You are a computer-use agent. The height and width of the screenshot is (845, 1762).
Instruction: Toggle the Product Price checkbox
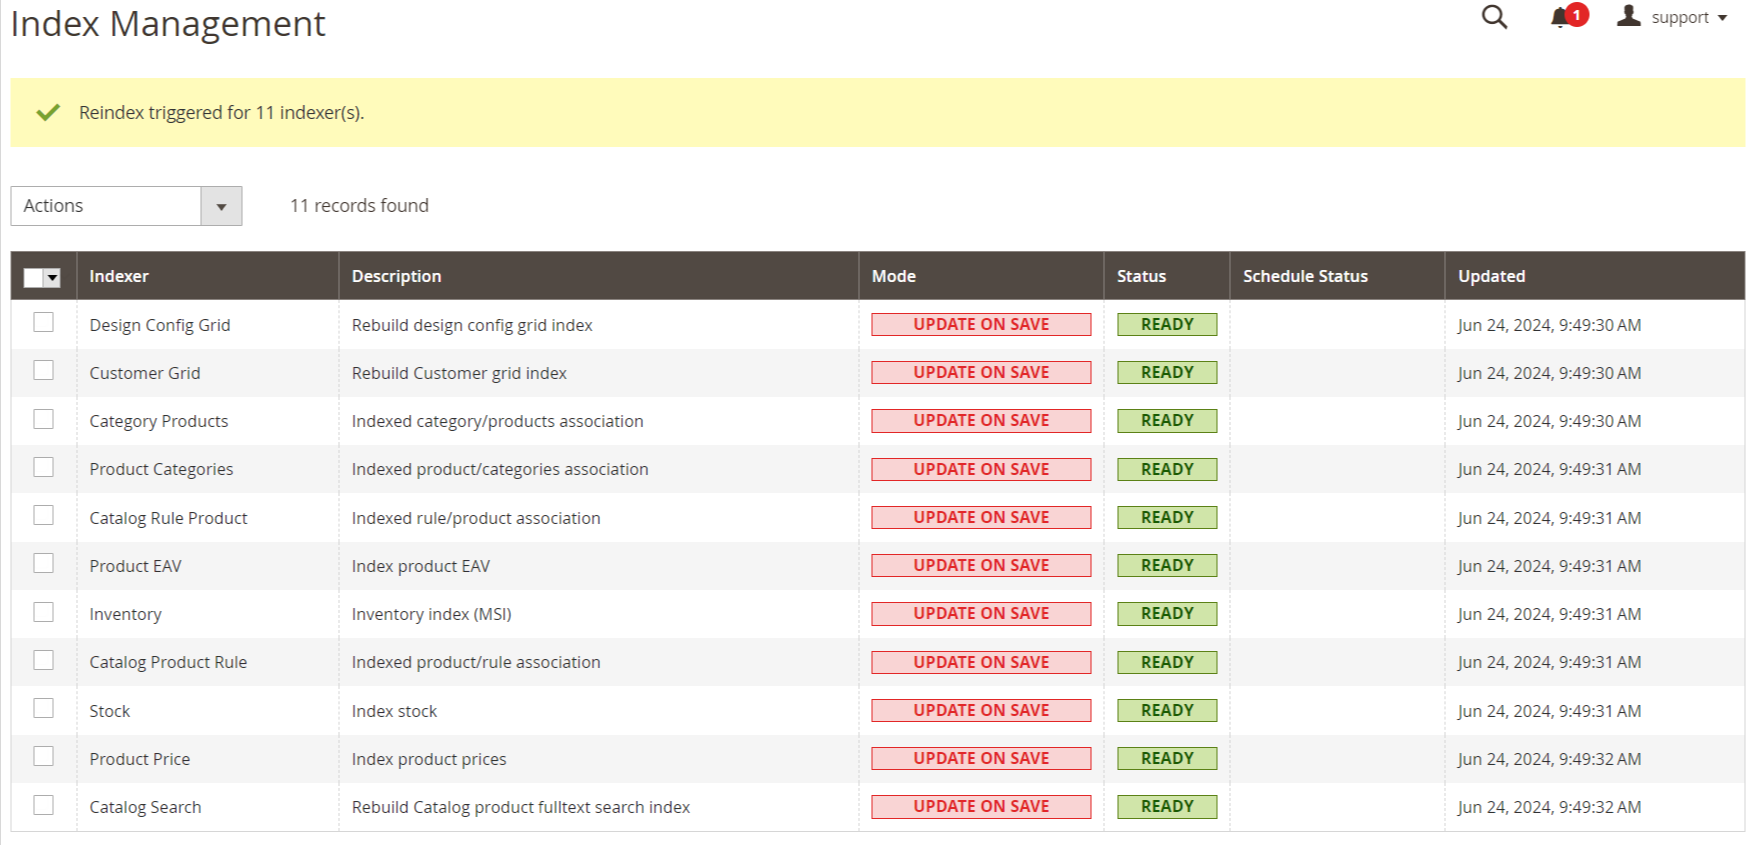click(43, 757)
